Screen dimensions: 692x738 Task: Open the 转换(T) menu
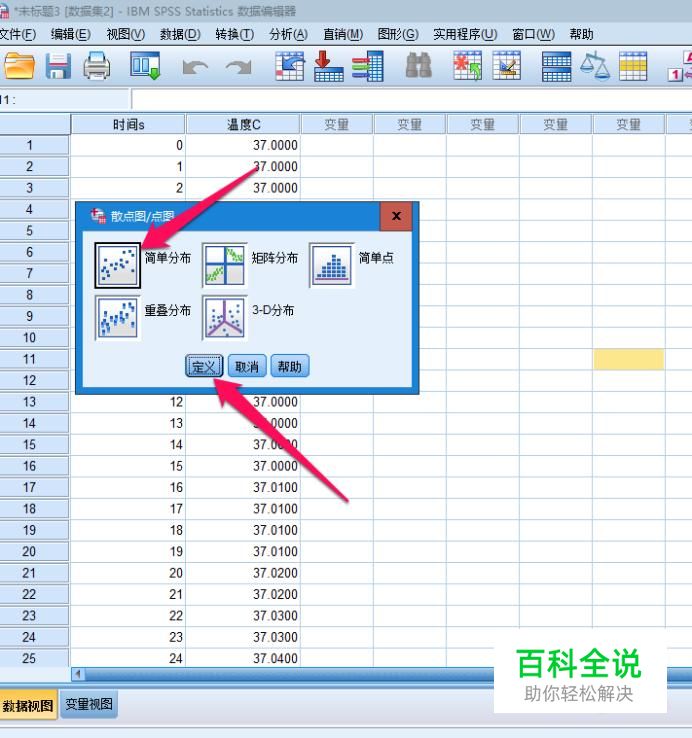[x=234, y=34]
